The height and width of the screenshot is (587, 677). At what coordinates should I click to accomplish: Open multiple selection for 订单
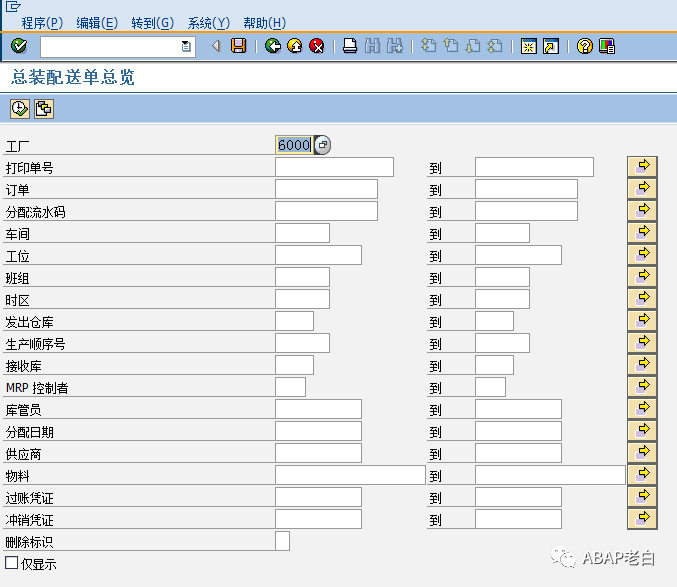pyautogui.click(x=642, y=188)
